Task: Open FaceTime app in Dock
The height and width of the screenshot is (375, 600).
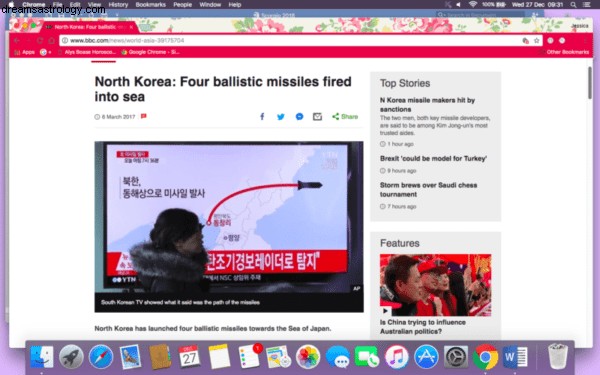Action: [367, 357]
